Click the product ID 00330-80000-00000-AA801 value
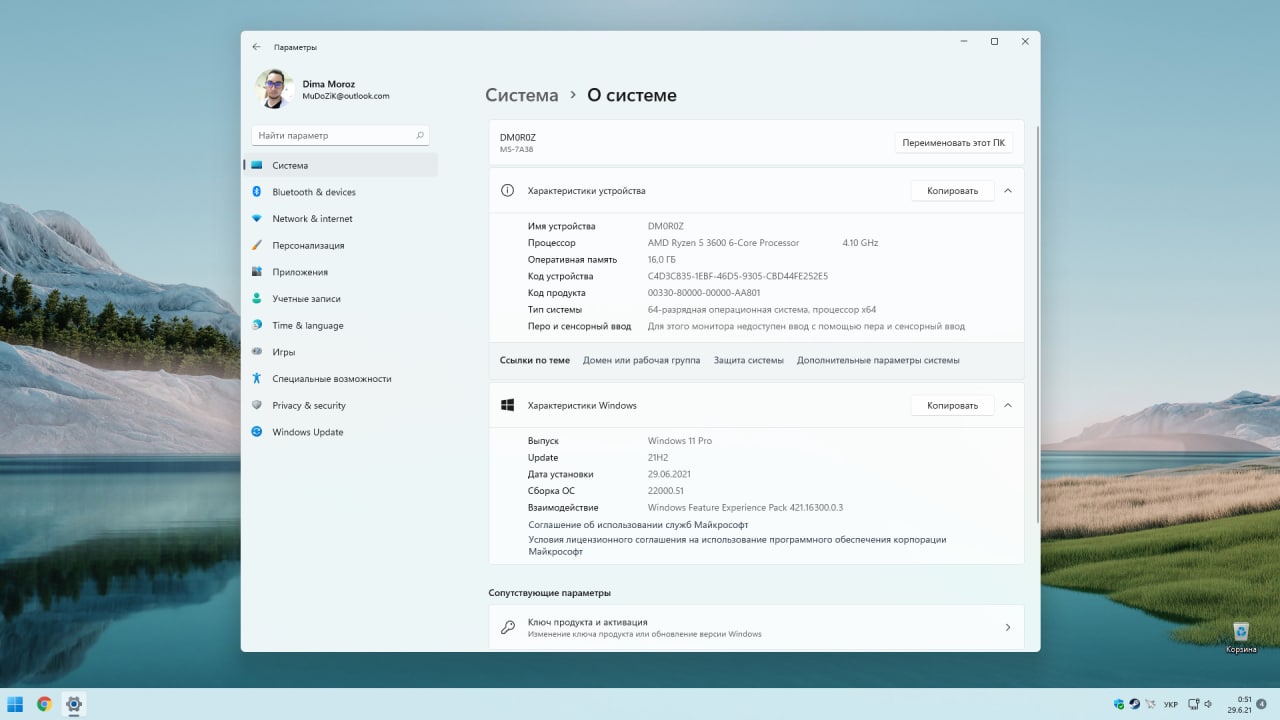Screen dimensions: 1280x720 pos(704,293)
